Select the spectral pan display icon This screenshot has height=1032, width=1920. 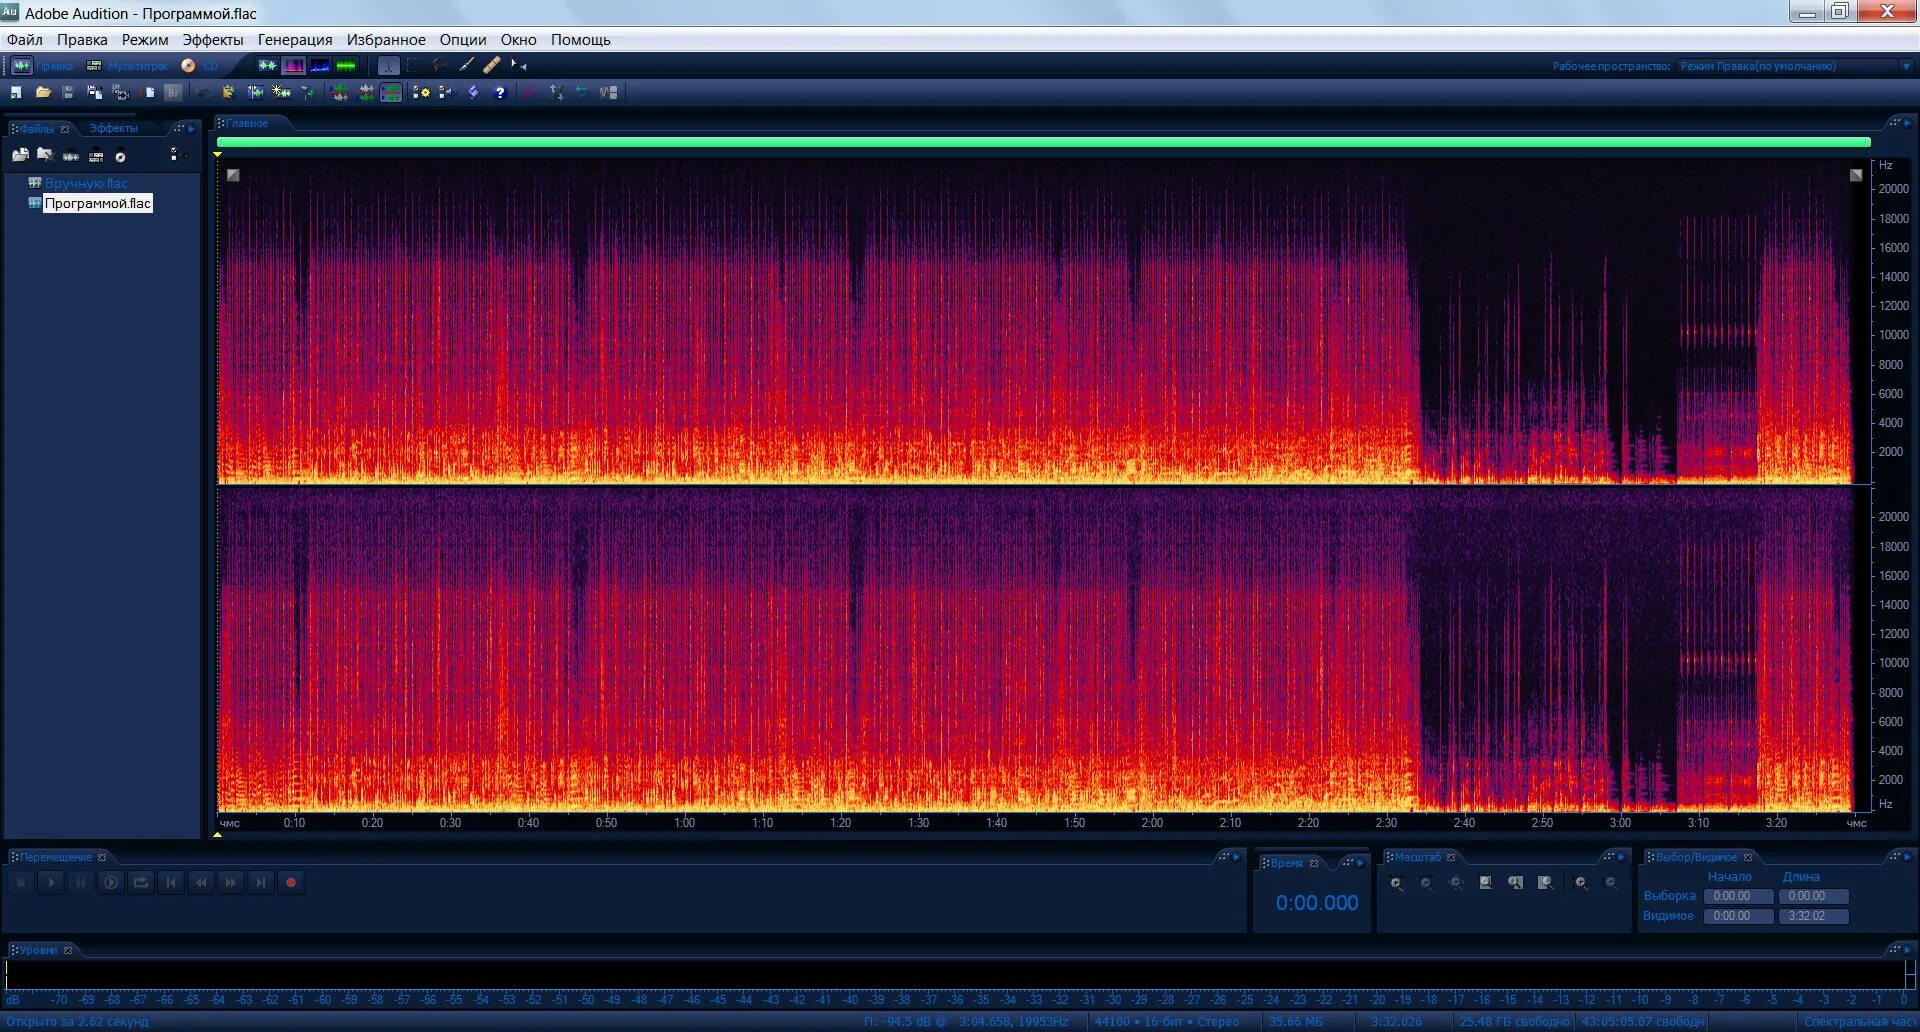click(x=320, y=66)
